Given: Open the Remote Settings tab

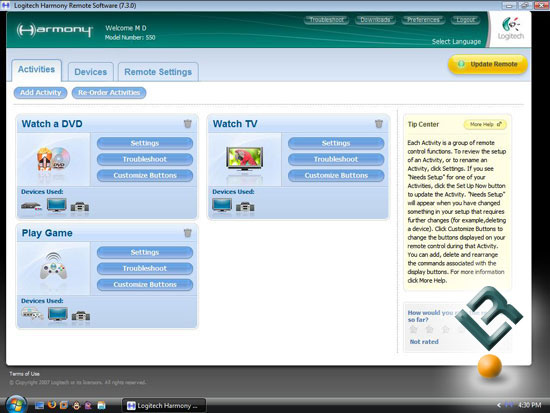Looking at the screenshot, I should pyautogui.click(x=158, y=72).
